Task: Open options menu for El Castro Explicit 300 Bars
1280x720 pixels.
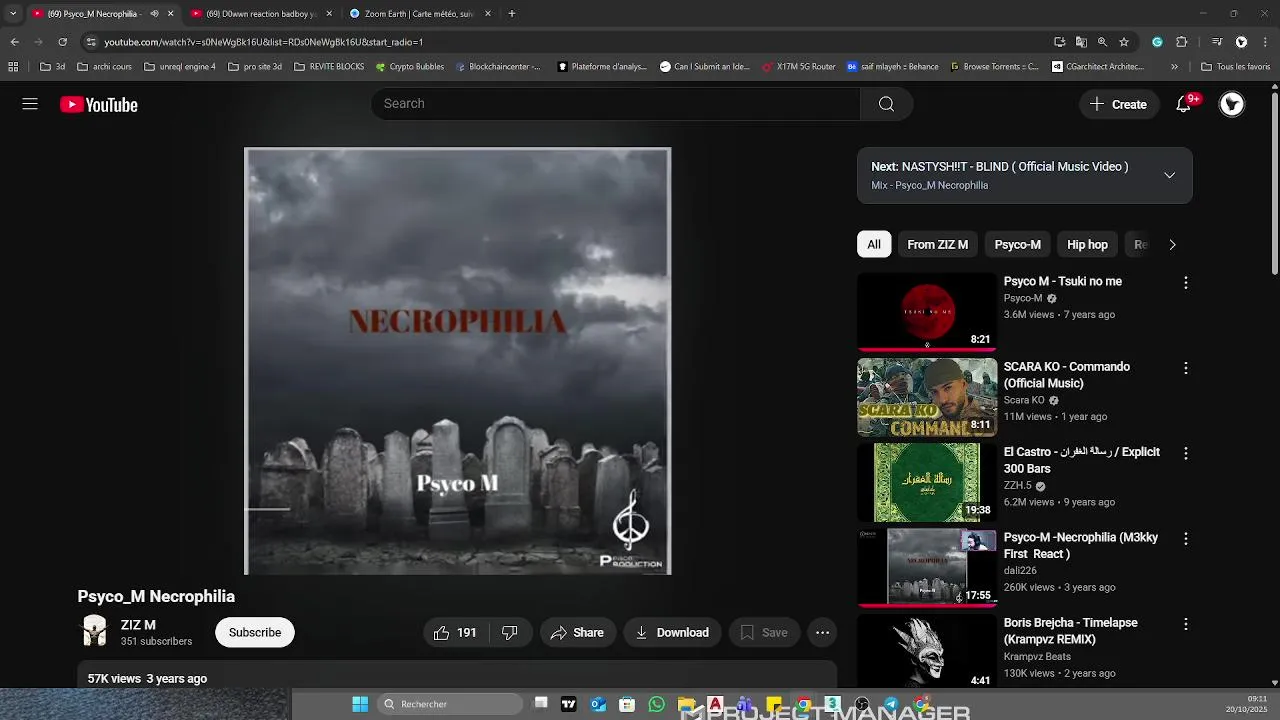Action: pyautogui.click(x=1186, y=453)
